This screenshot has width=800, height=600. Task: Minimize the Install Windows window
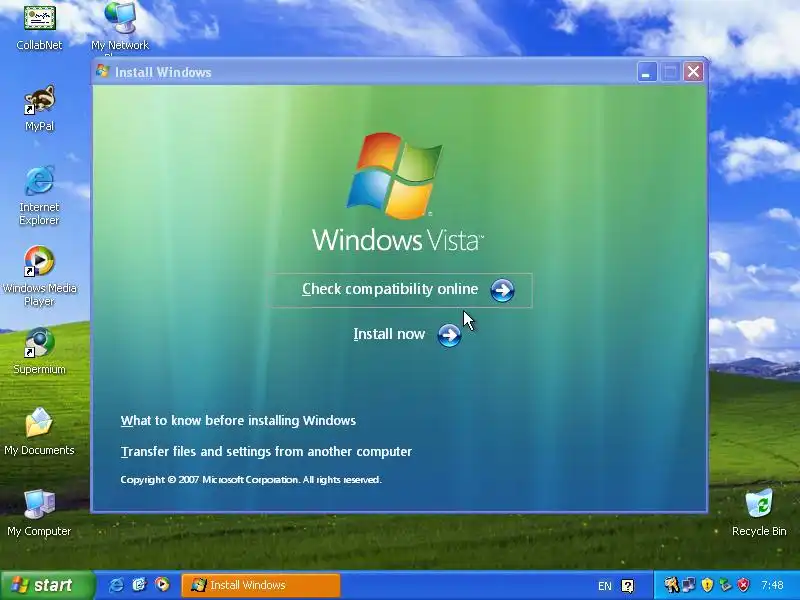point(646,72)
